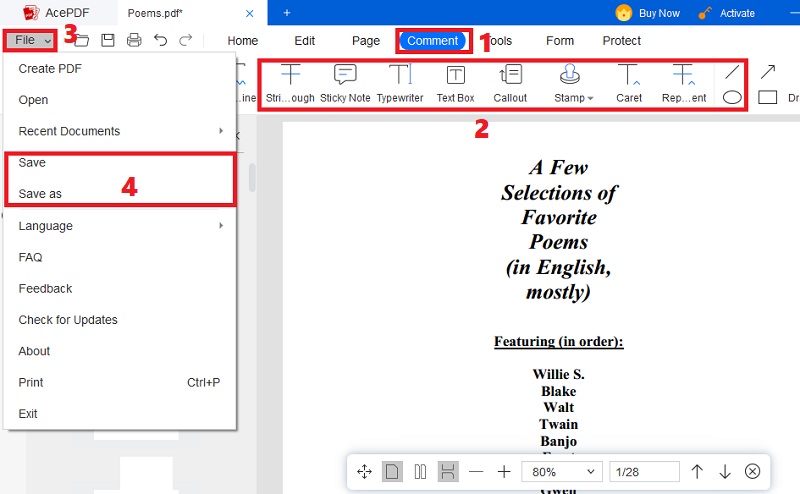Click the pan move tool icon
Viewport: 800px width, 494px height.
pyautogui.click(x=364, y=472)
